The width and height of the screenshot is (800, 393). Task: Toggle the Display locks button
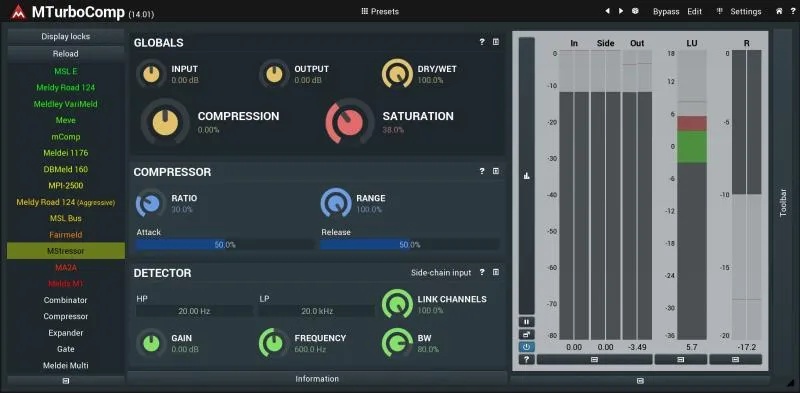(x=66, y=36)
